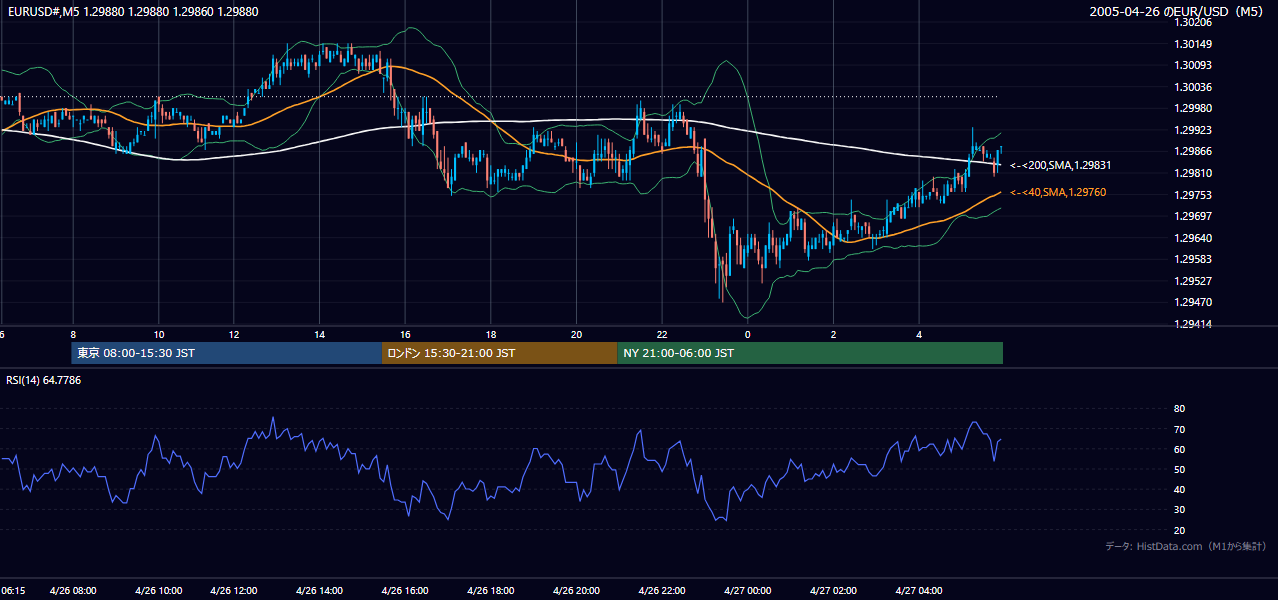Image resolution: width=1278 pixels, height=600 pixels.
Task: Click the 1.29980 price axis label
Action: [x=1193, y=108]
